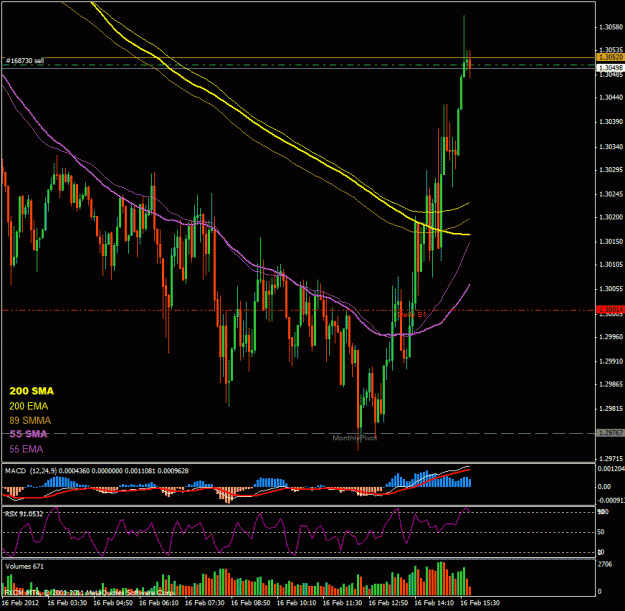Click the 0.00 MACD scale value
The image size is (625, 611).
pos(604,487)
